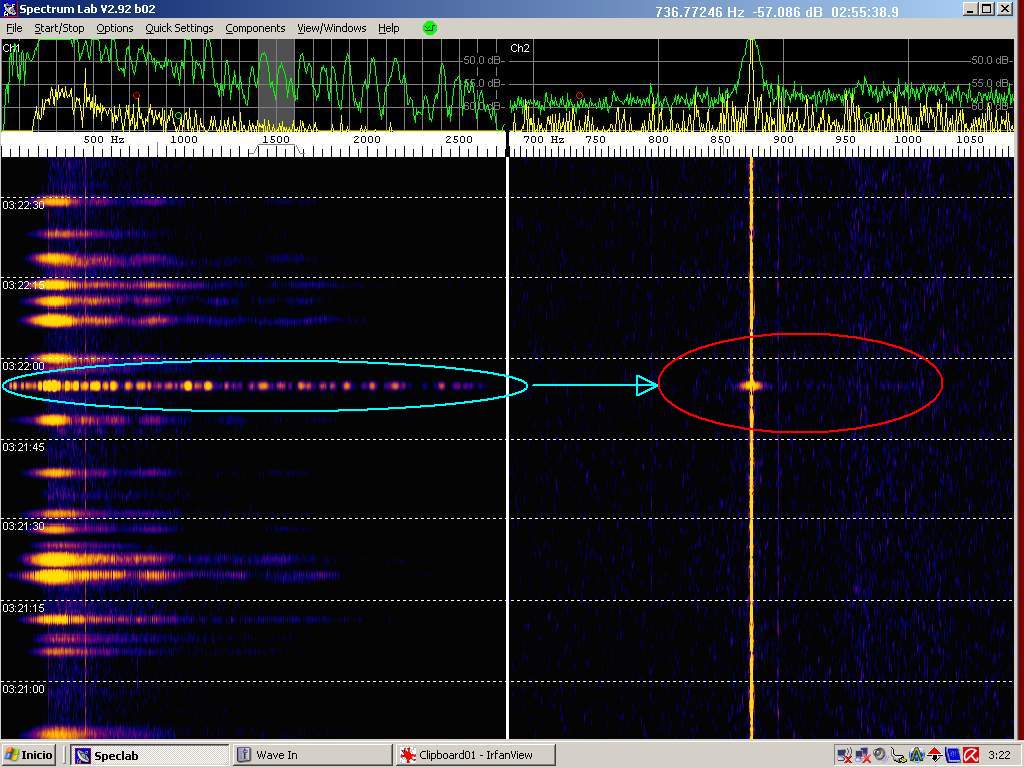This screenshot has height=768, width=1024.
Task: Click the red up/down arrow tray icon
Action: point(934,755)
